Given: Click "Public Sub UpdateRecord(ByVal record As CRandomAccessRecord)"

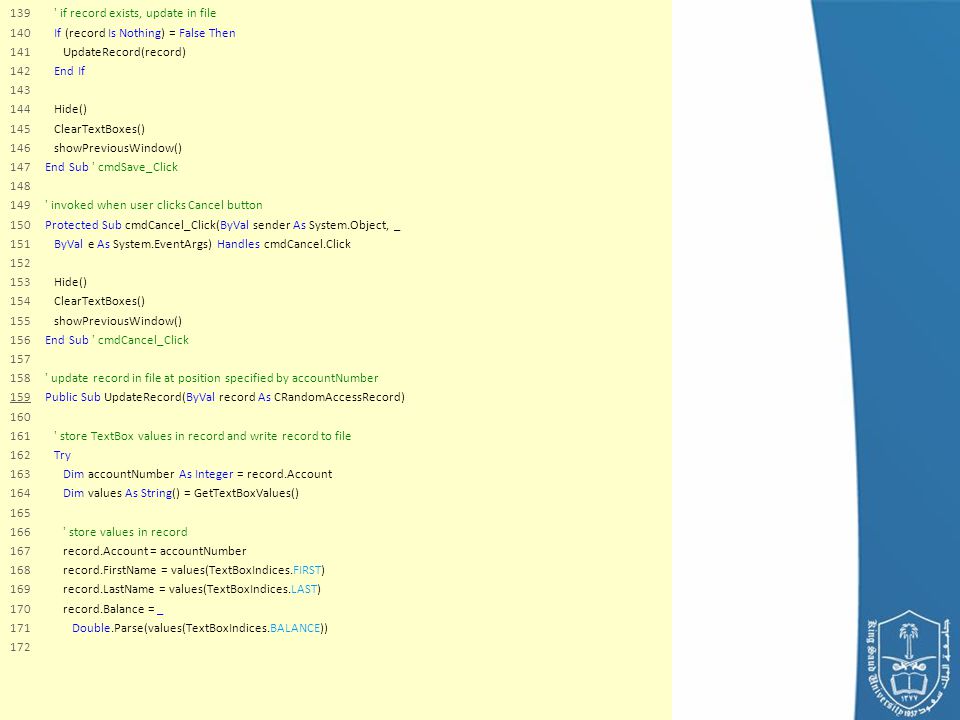Looking at the screenshot, I should pos(225,397).
